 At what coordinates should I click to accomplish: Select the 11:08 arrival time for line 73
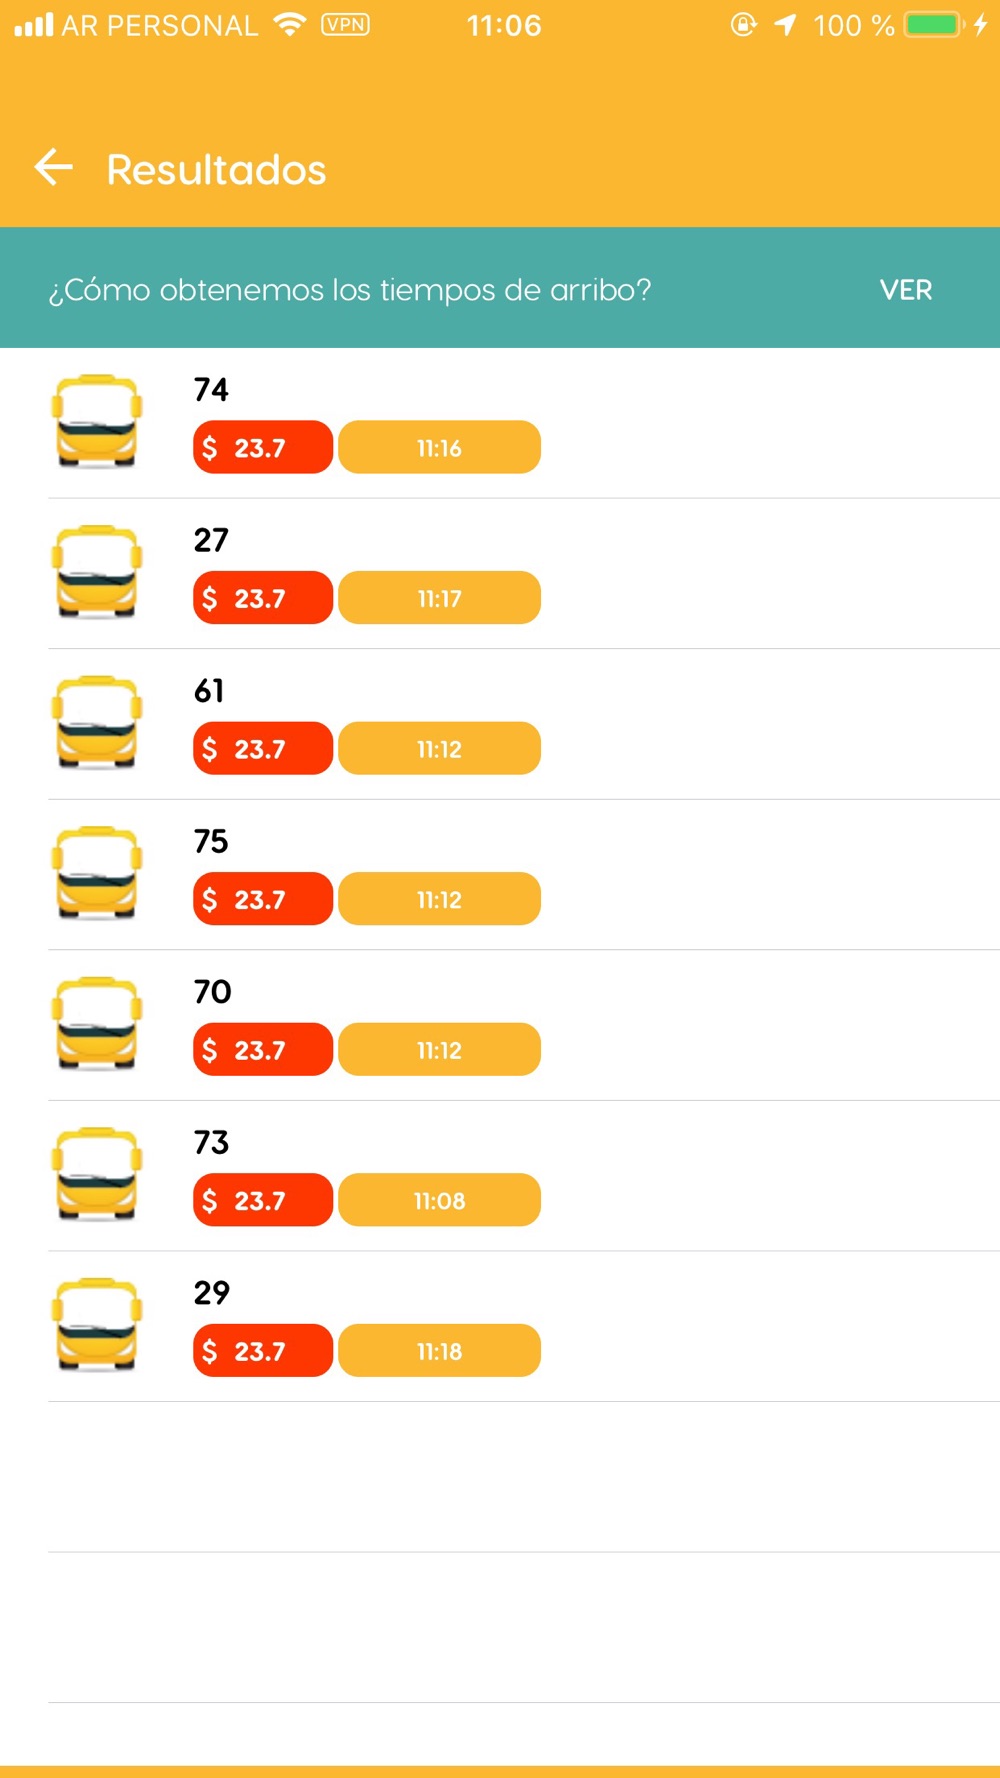(439, 1200)
